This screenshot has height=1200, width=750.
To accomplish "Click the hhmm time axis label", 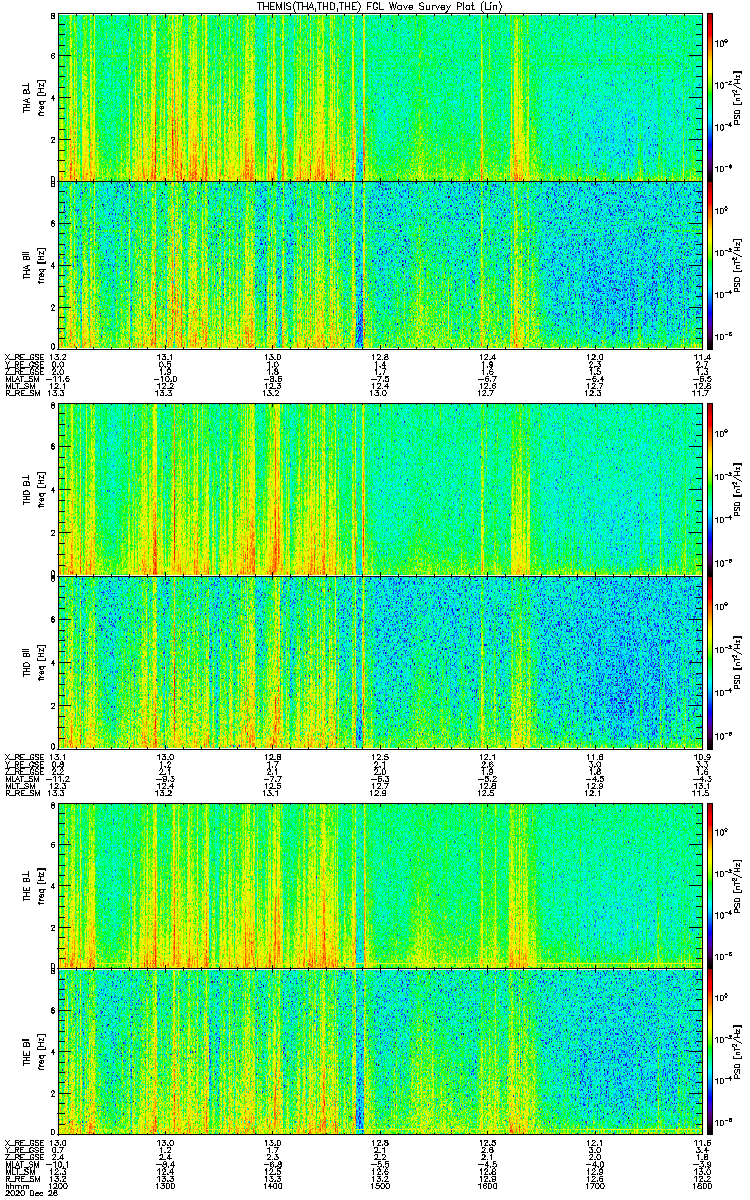I will tap(16, 1186).
